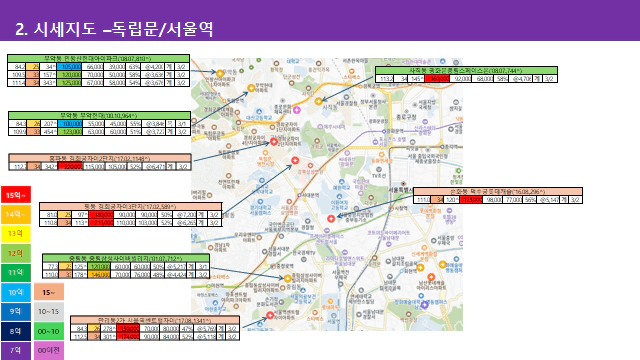The image size is (640, 360).
Task: Click the green 11억 legend swatch
Action: click(x=16, y=273)
